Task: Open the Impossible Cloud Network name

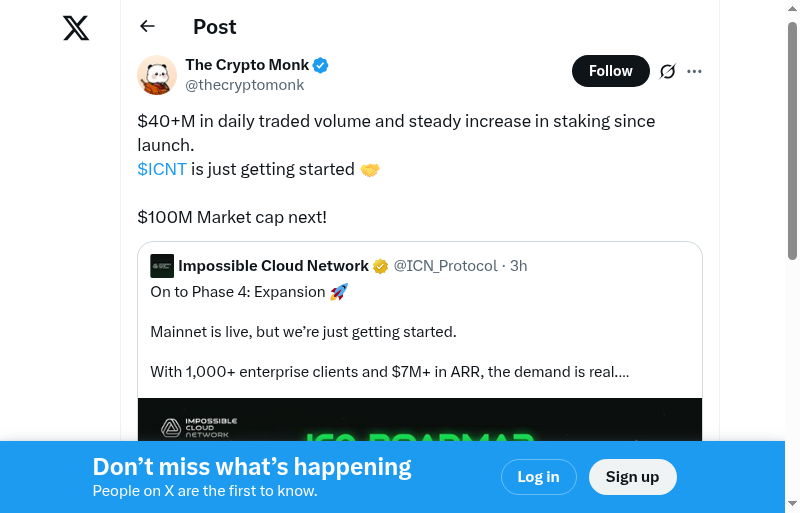Action: click(273, 266)
